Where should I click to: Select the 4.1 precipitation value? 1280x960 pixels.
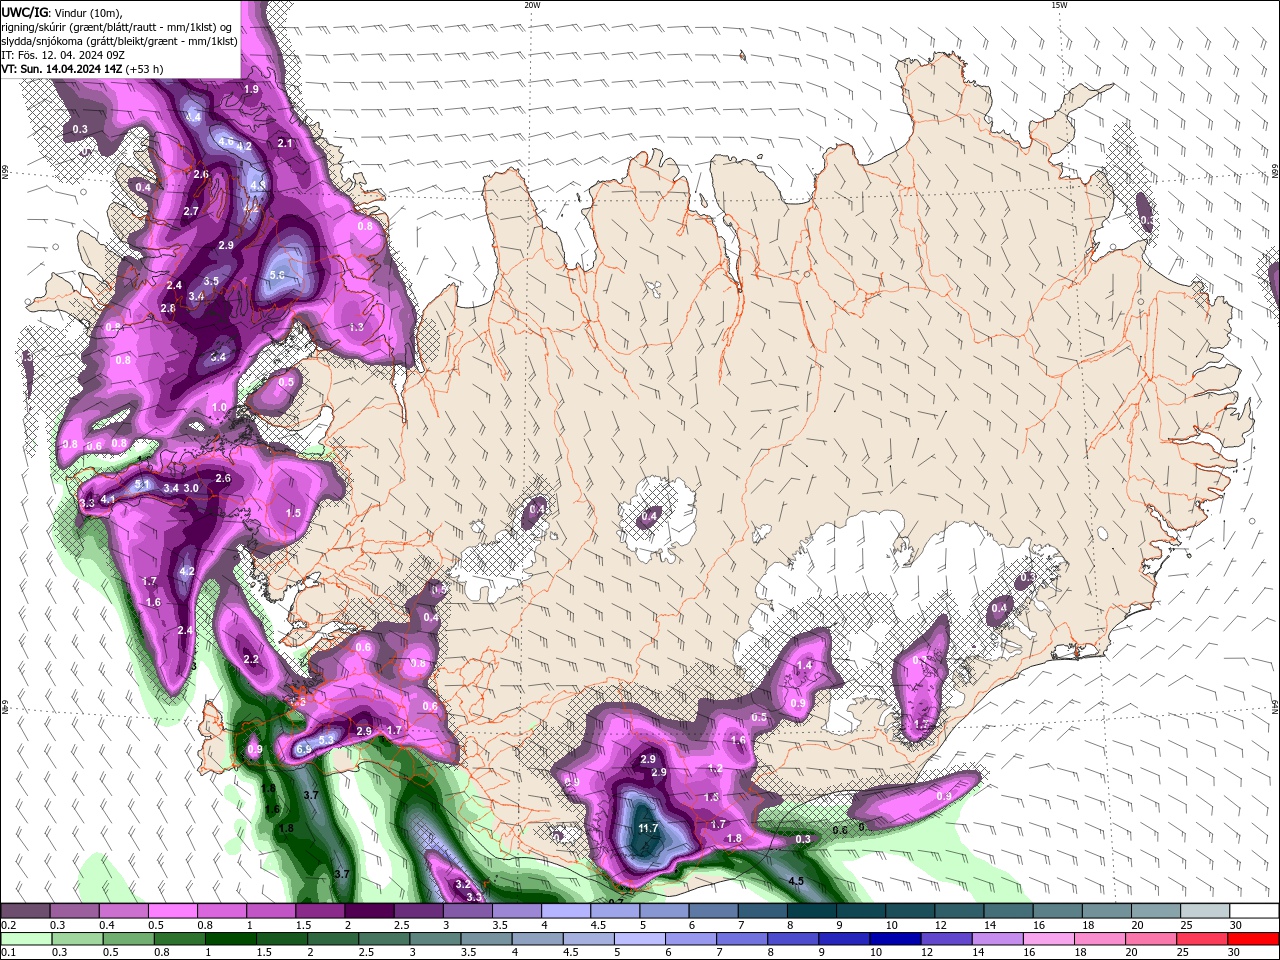pyautogui.click(x=109, y=499)
